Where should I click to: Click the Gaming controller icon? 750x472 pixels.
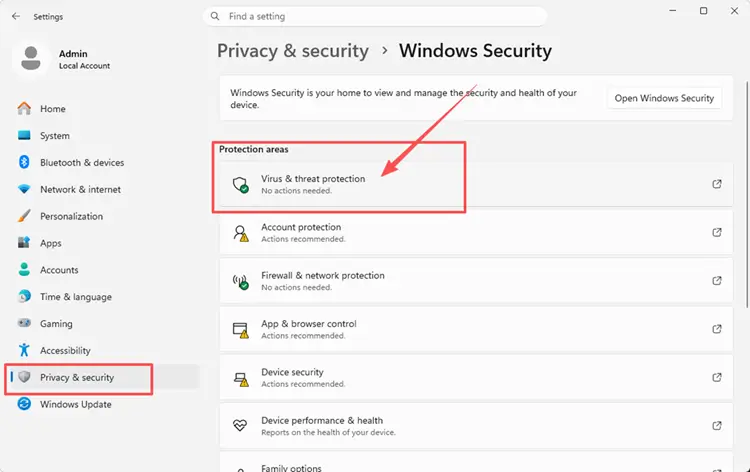tap(24, 323)
